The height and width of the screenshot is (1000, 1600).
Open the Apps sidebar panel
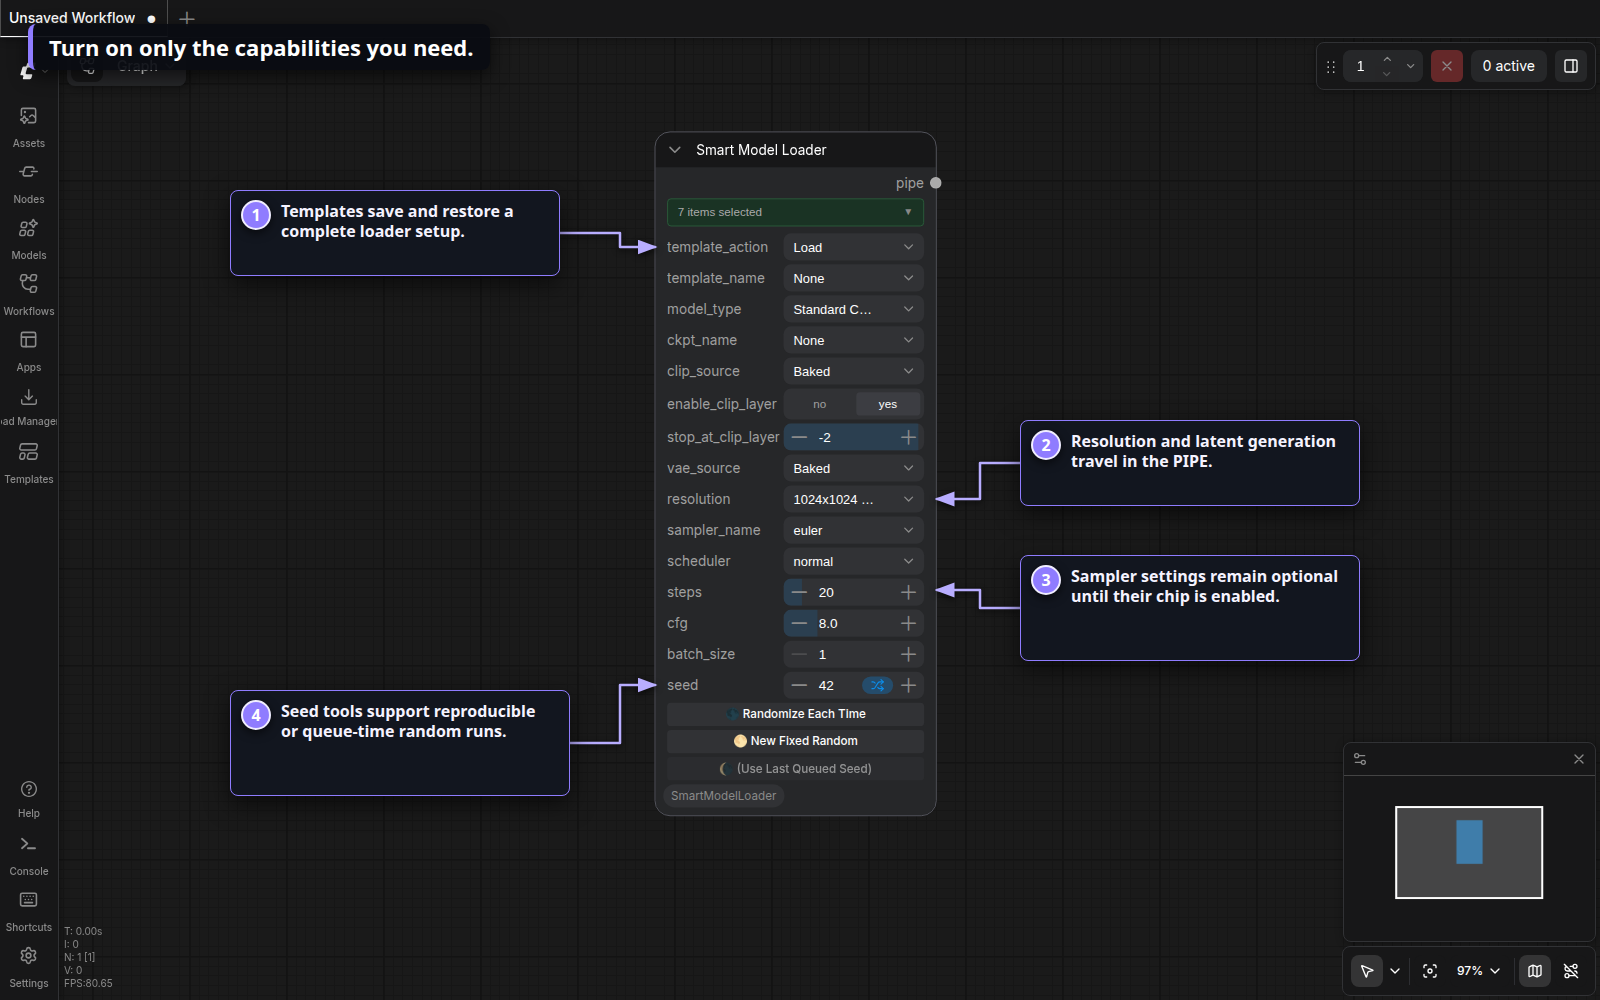(x=28, y=351)
